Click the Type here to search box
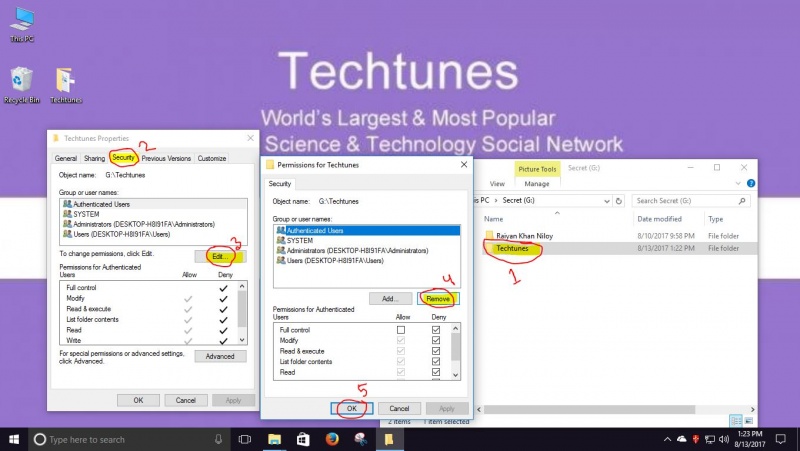 click(x=128, y=439)
